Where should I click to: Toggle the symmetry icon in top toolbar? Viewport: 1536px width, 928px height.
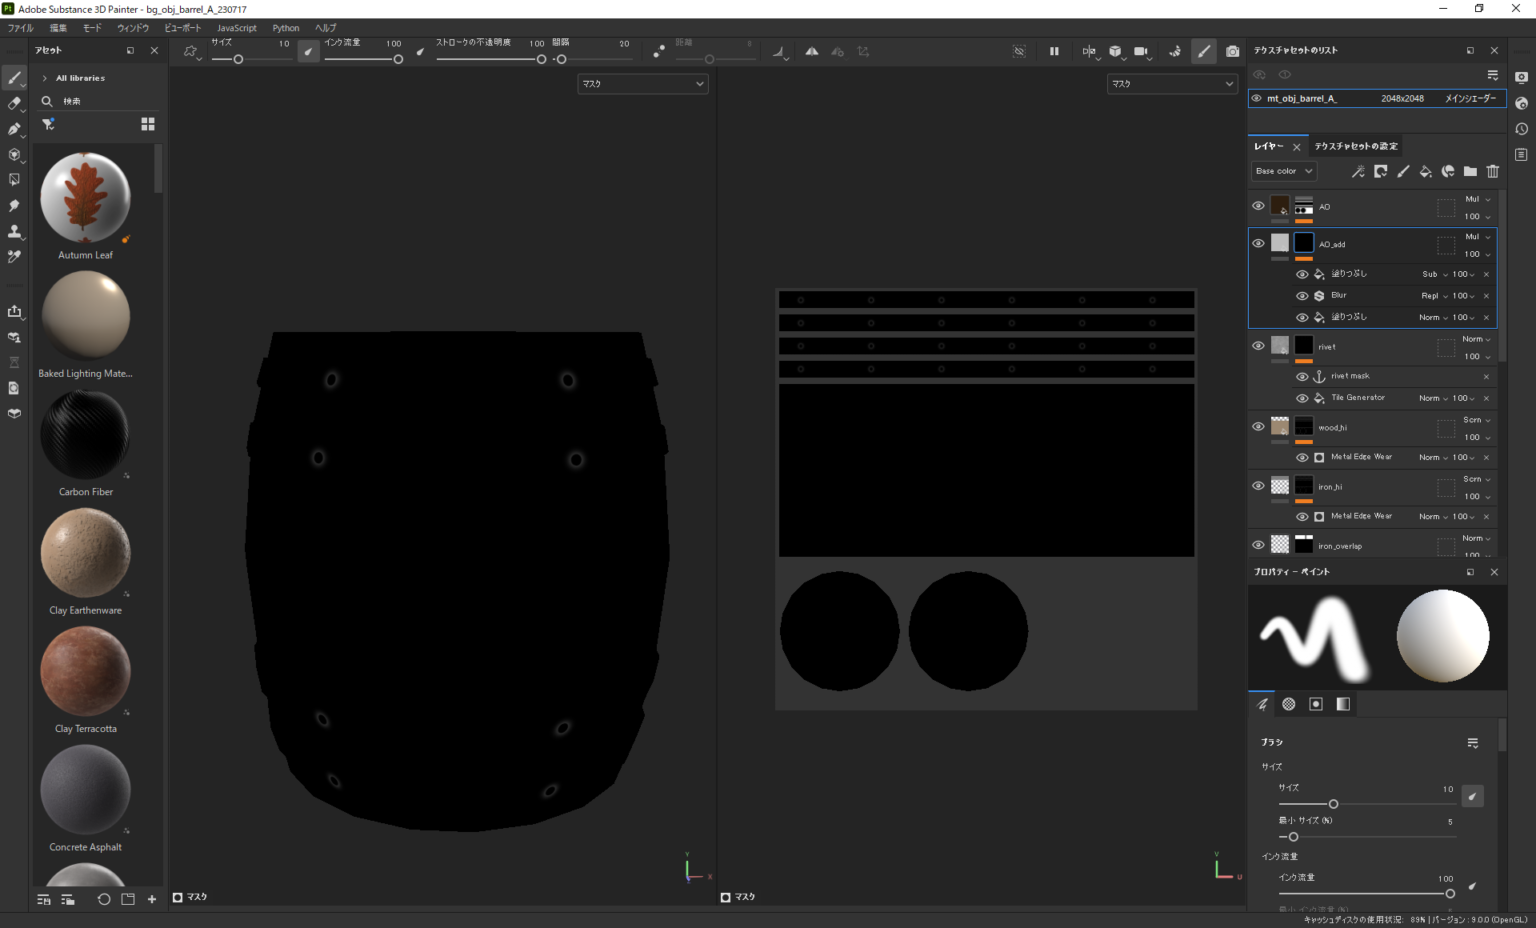click(1089, 51)
